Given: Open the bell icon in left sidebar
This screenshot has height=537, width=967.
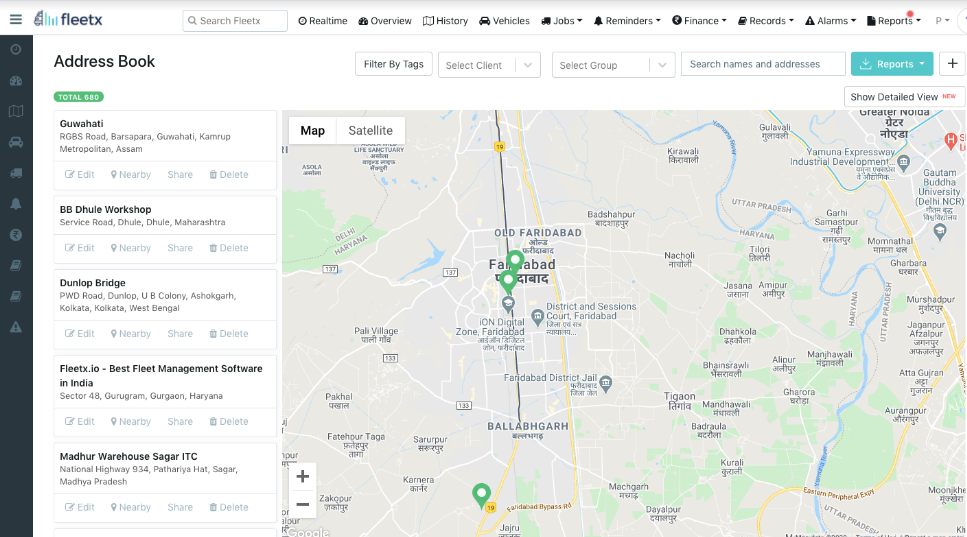Looking at the screenshot, I should pyautogui.click(x=16, y=204).
